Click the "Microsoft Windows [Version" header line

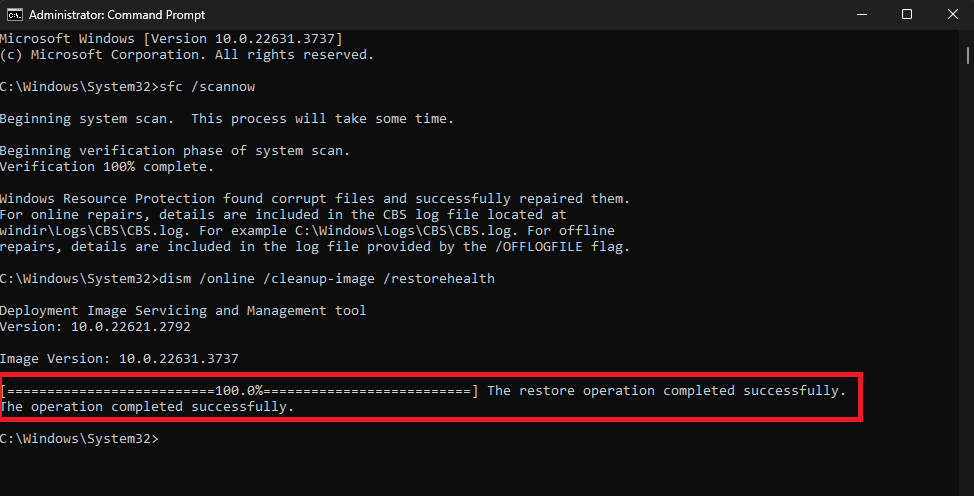[171, 38]
